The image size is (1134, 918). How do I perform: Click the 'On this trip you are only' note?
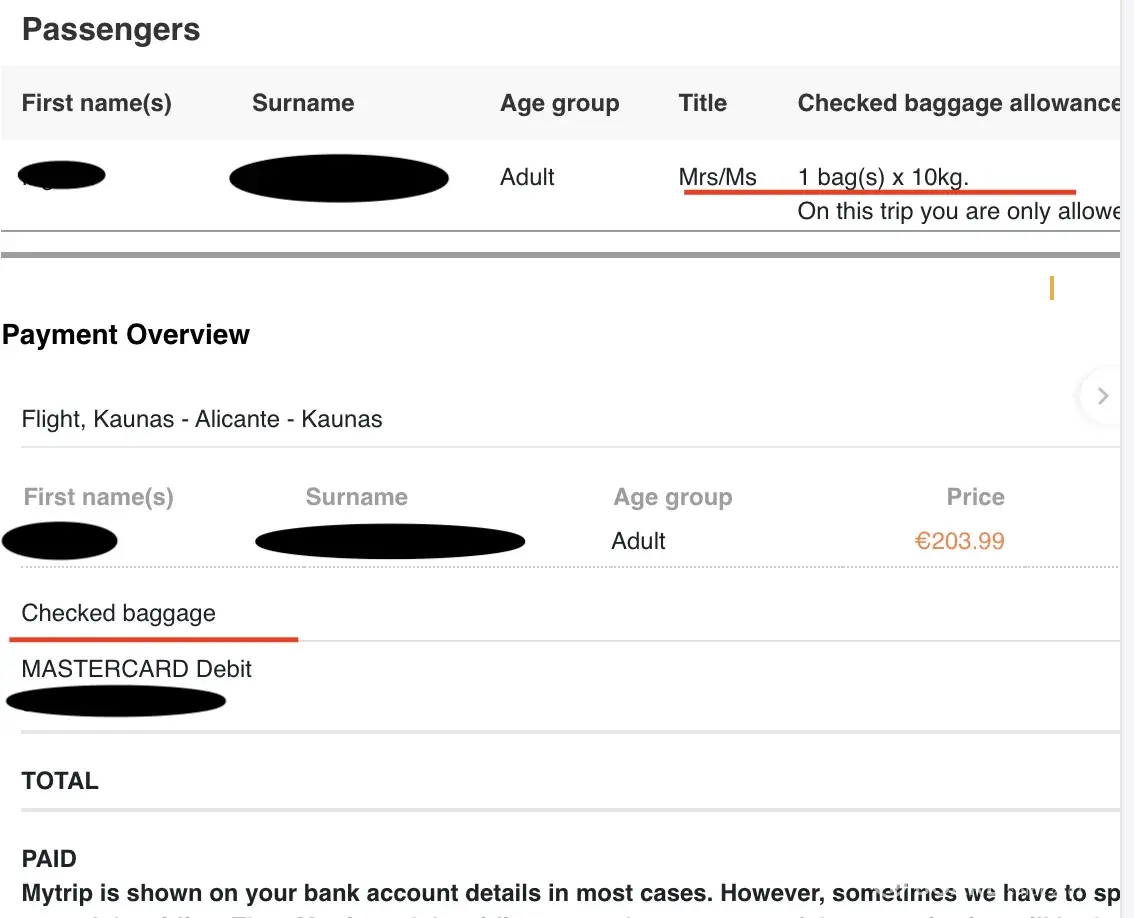click(958, 211)
